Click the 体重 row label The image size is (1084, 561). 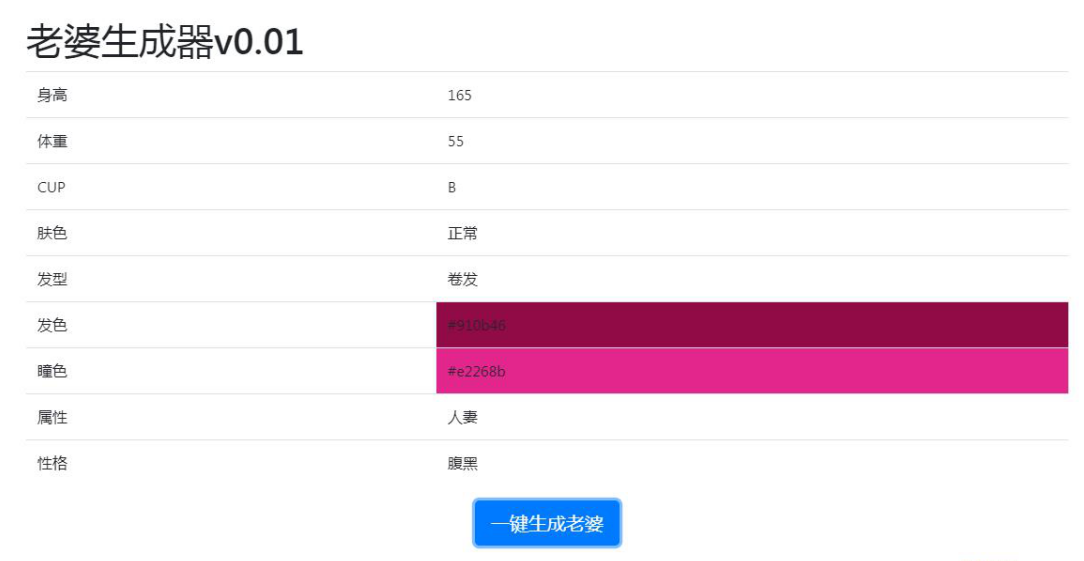click(53, 142)
